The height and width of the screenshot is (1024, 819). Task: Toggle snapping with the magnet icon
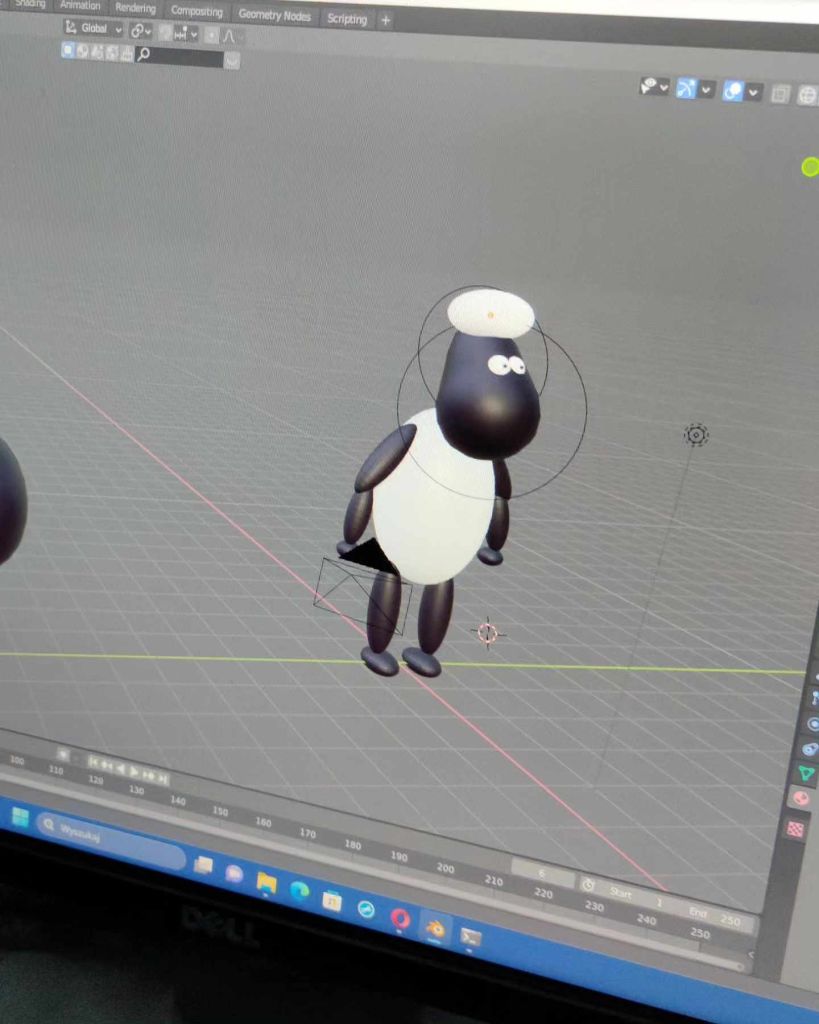[165, 32]
